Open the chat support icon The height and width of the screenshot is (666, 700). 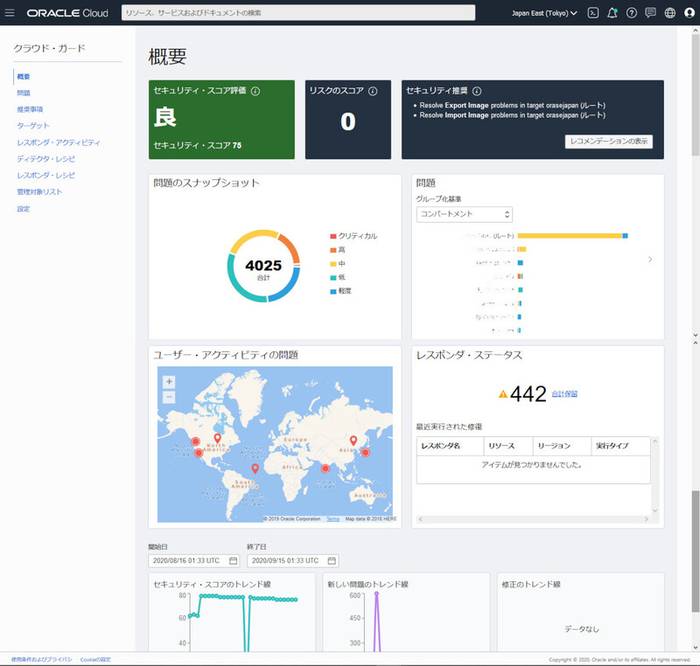[650, 12]
